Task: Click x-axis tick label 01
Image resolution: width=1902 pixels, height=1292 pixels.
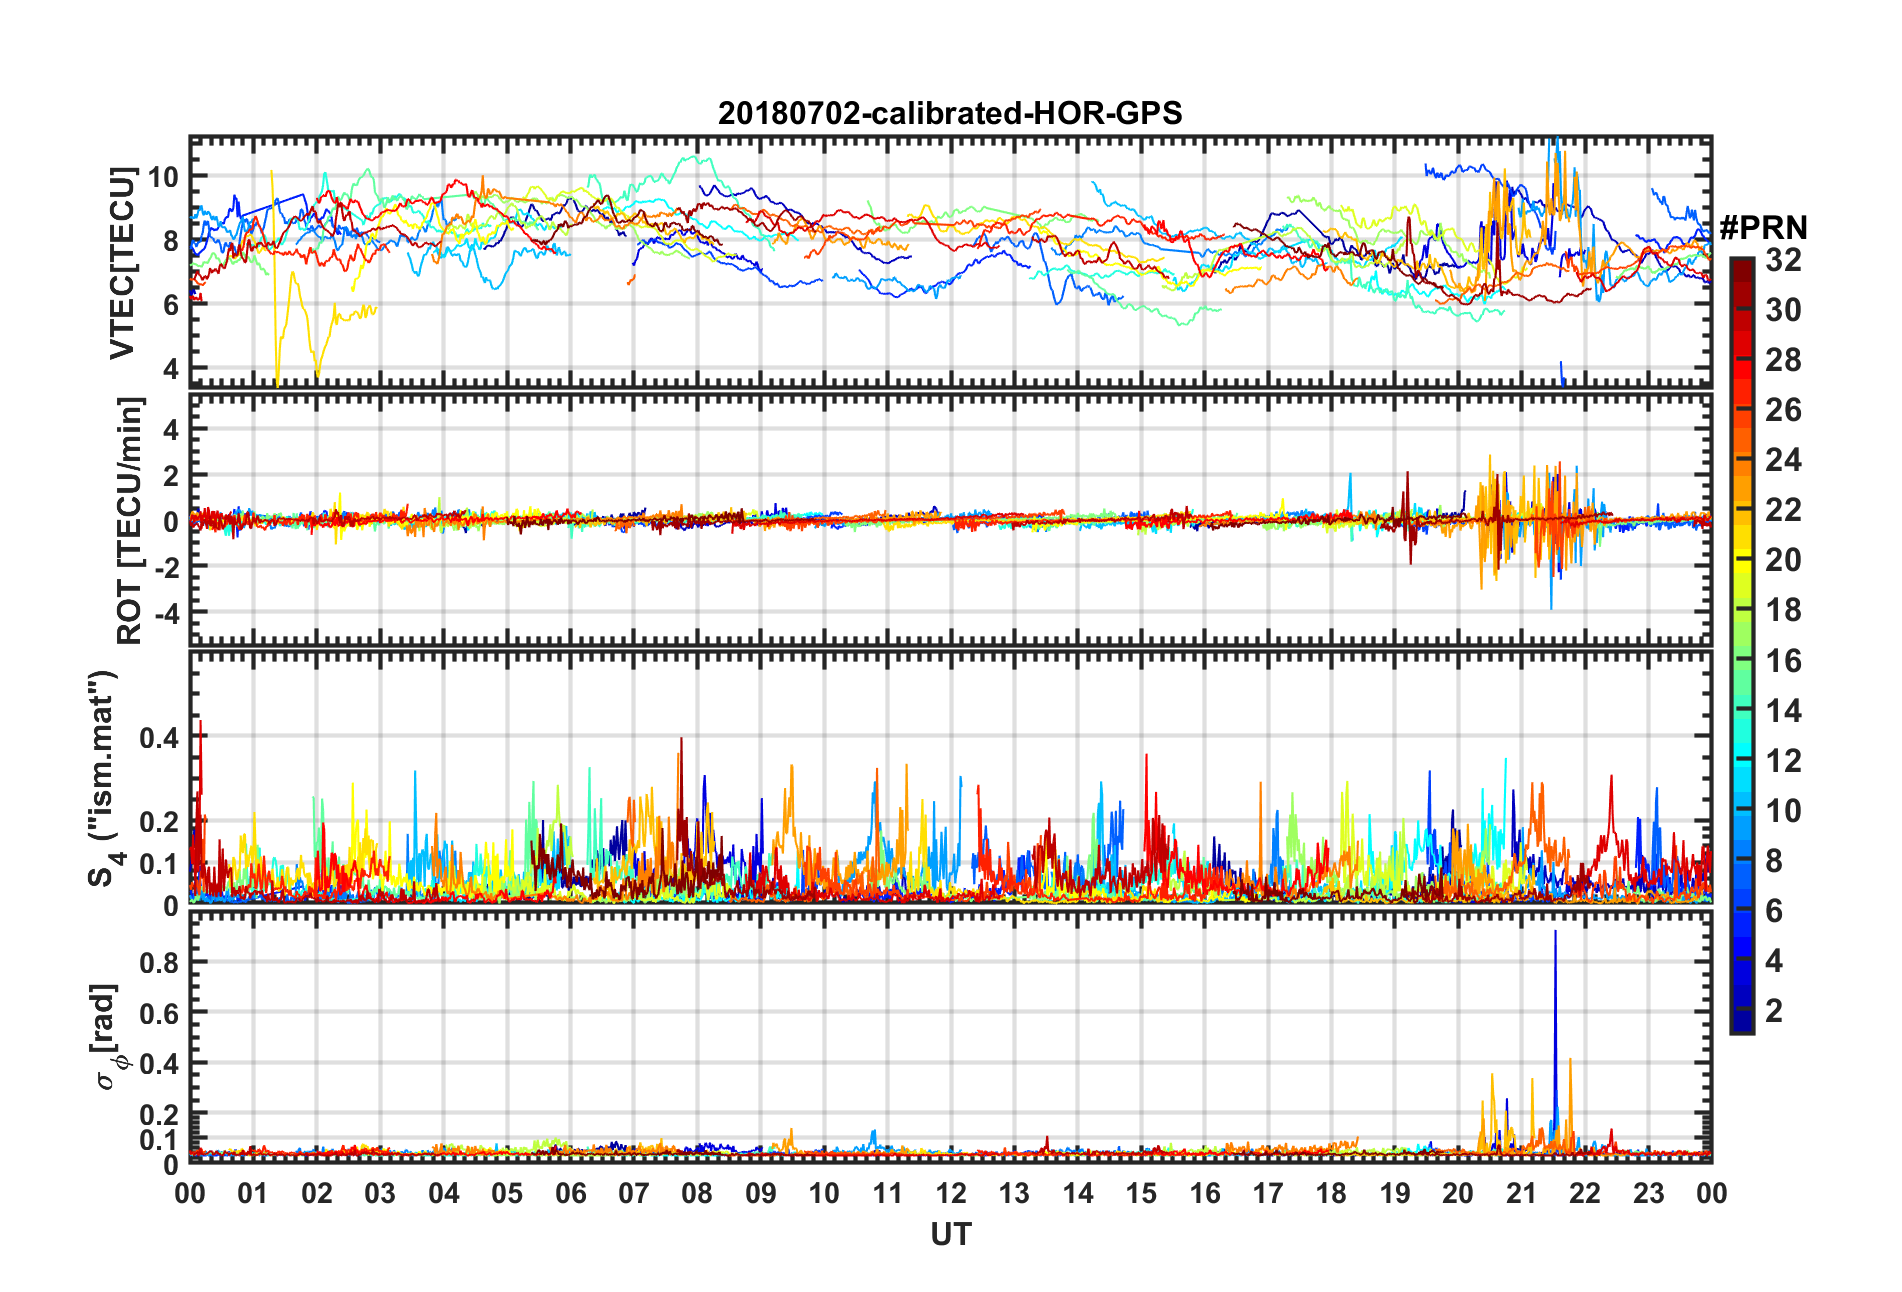Action: pyautogui.click(x=253, y=1194)
